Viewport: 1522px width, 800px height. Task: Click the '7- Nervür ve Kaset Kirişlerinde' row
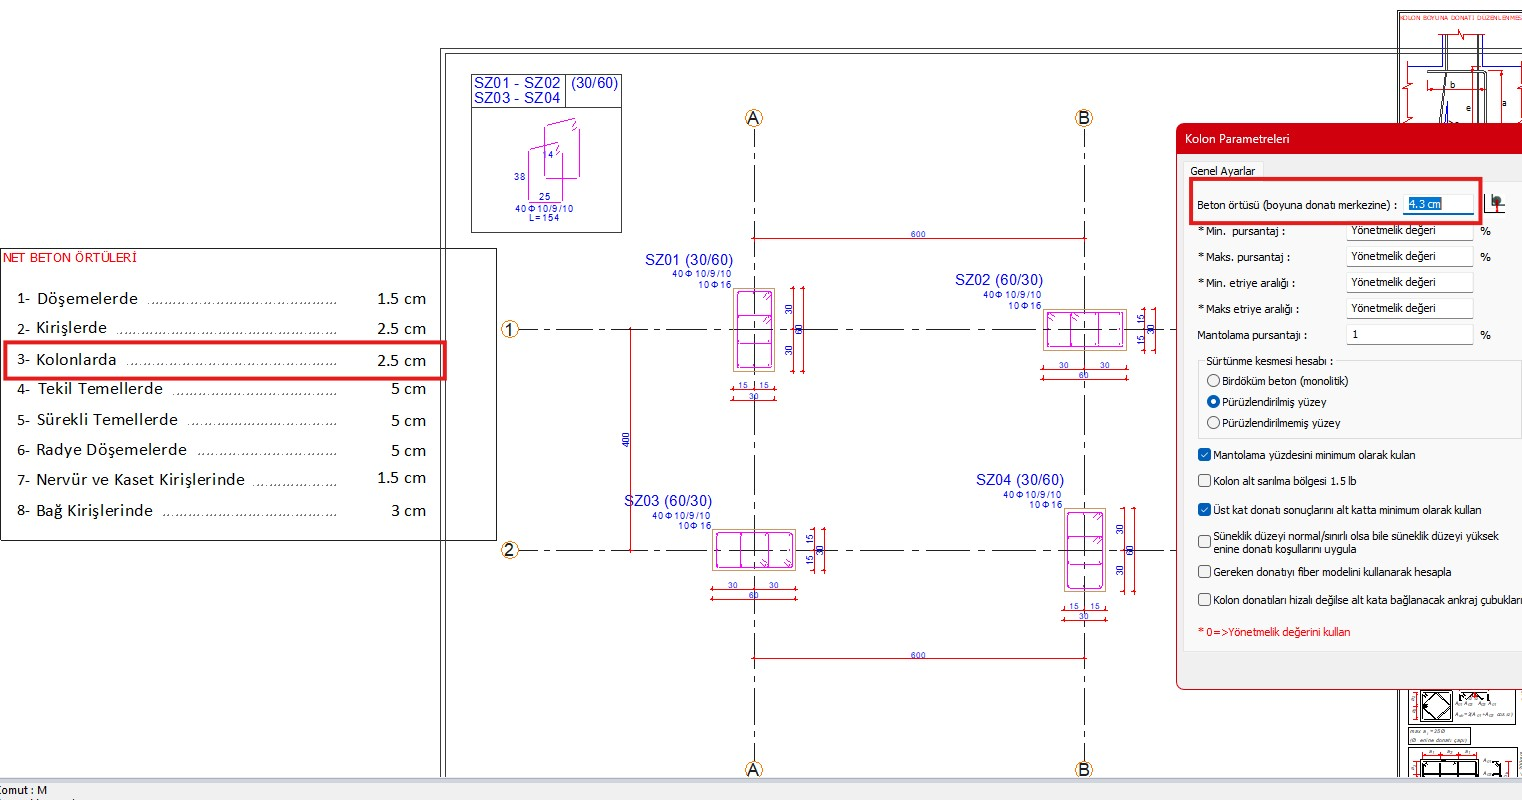tap(221, 479)
